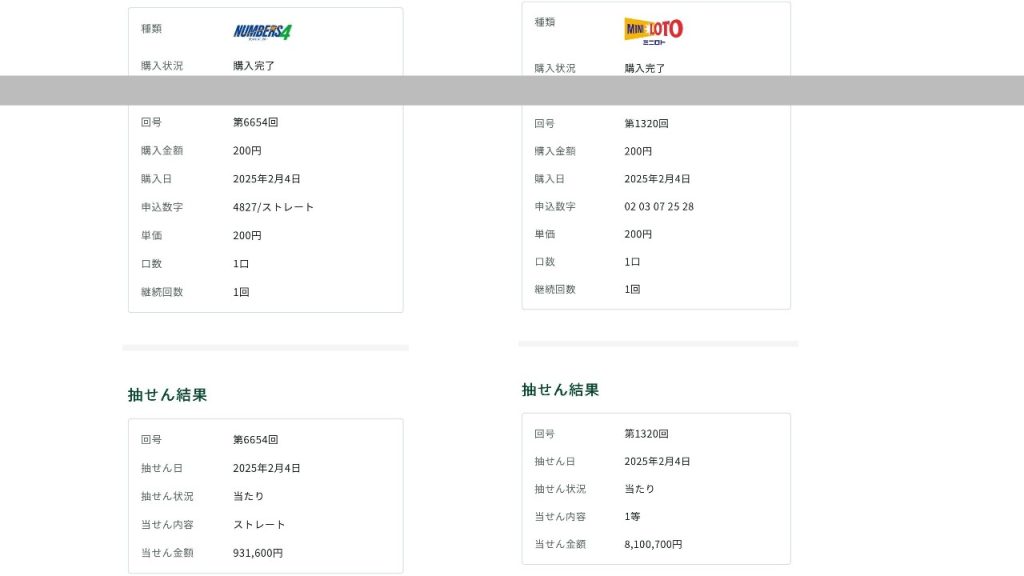The image size is (1024, 576).
Task: Click 第6654回 in the Numbers4 purchase details
Action: tap(255, 122)
